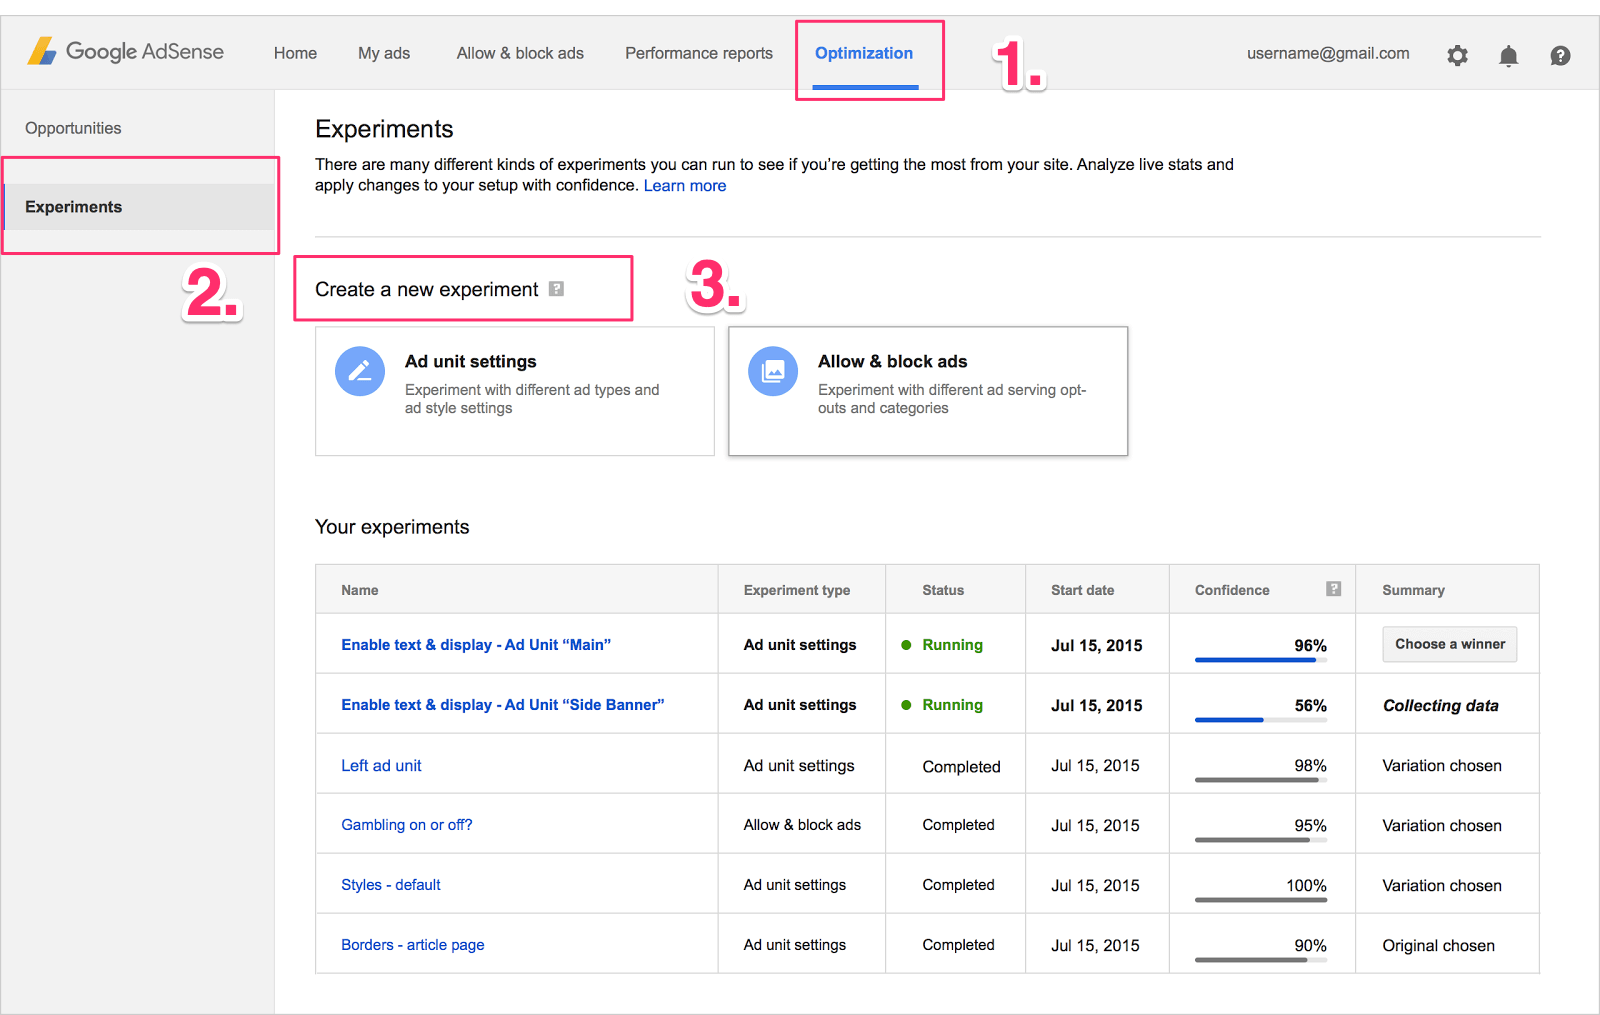Open the Confidence column help icon
Viewport: 1600px width, 1015px height.
pyautogui.click(x=1334, y=589)
